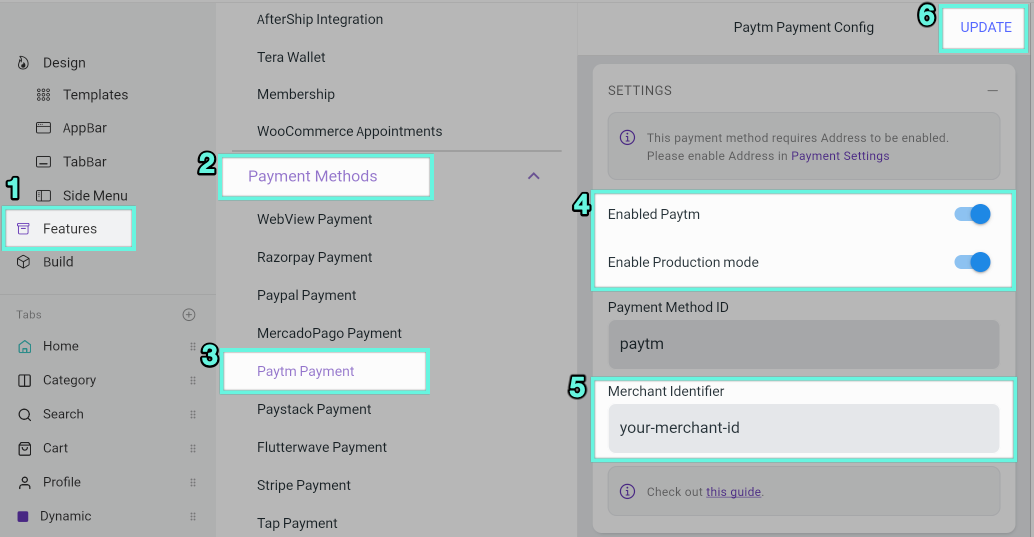Viewport: 1034px width, 537px height.
Task: Click the Dynamic purple square icon
Action: click(23, 517)
